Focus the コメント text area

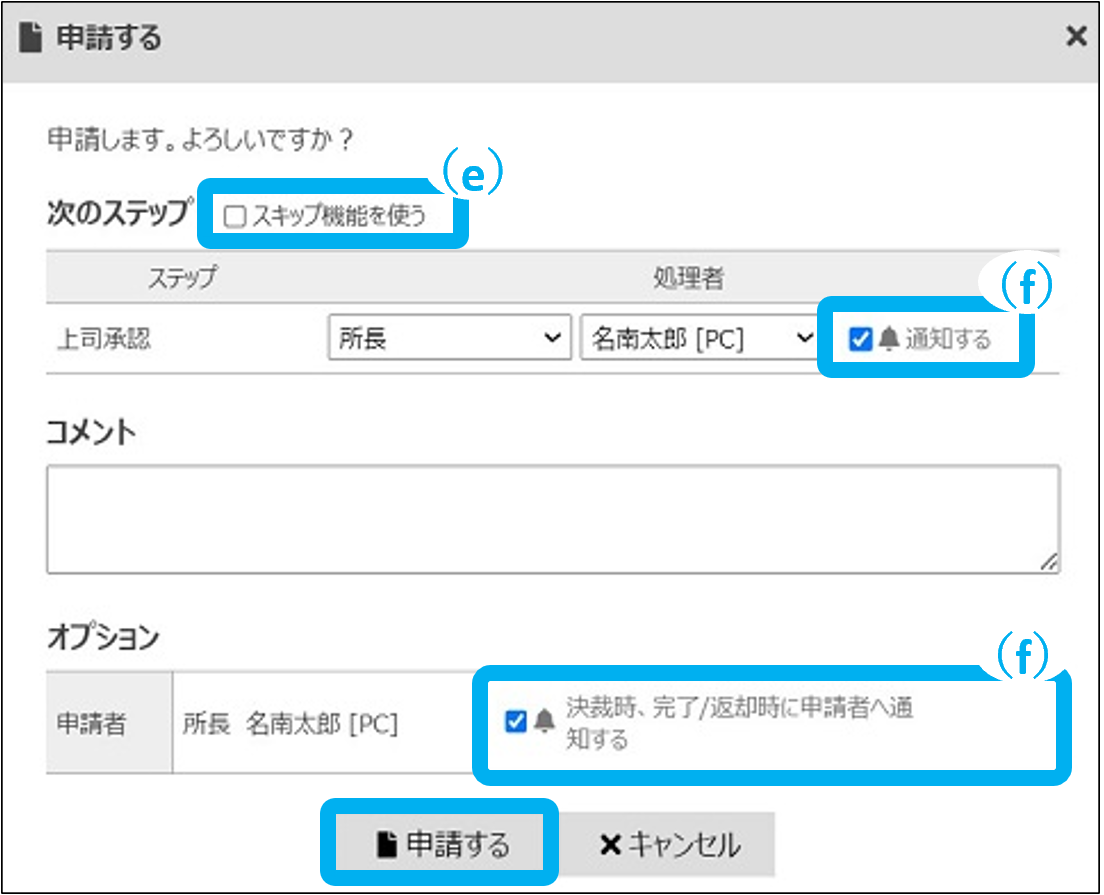point(552,519)
